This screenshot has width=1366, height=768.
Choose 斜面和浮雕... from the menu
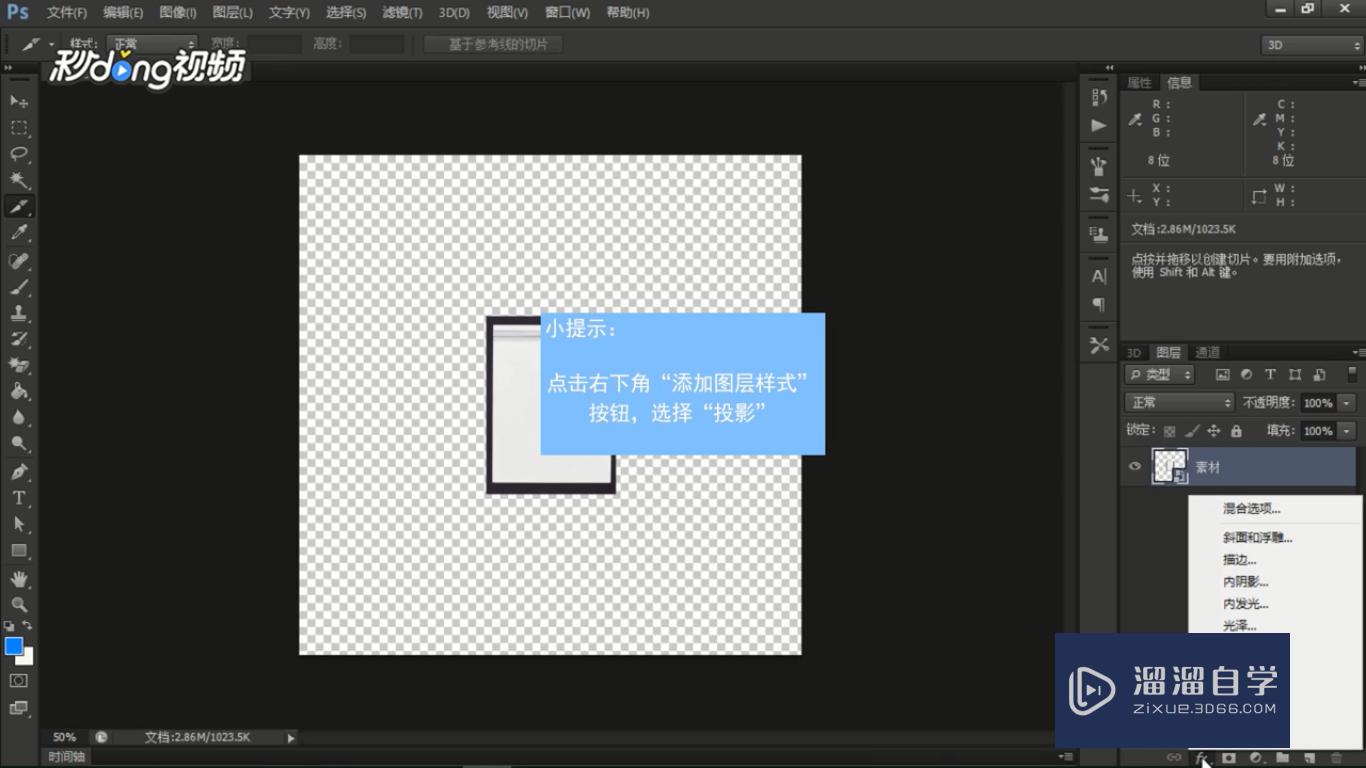1258,538
